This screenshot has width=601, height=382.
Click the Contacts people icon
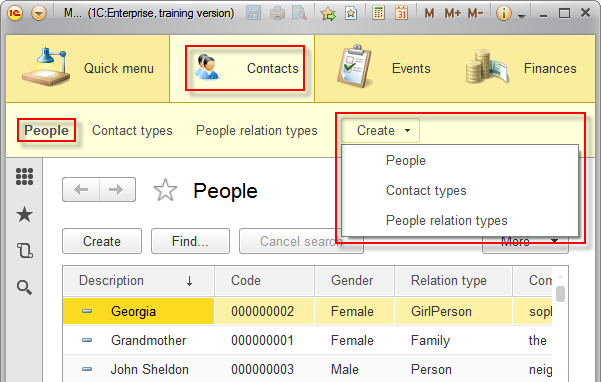click(x=207, y=67)
